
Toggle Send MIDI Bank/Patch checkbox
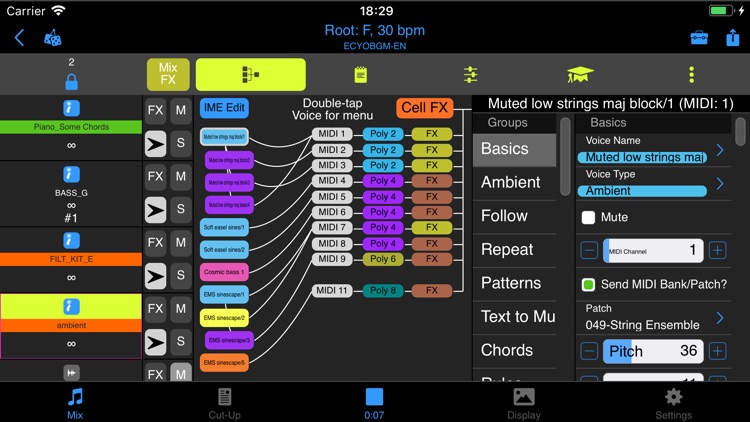point(588,285)
